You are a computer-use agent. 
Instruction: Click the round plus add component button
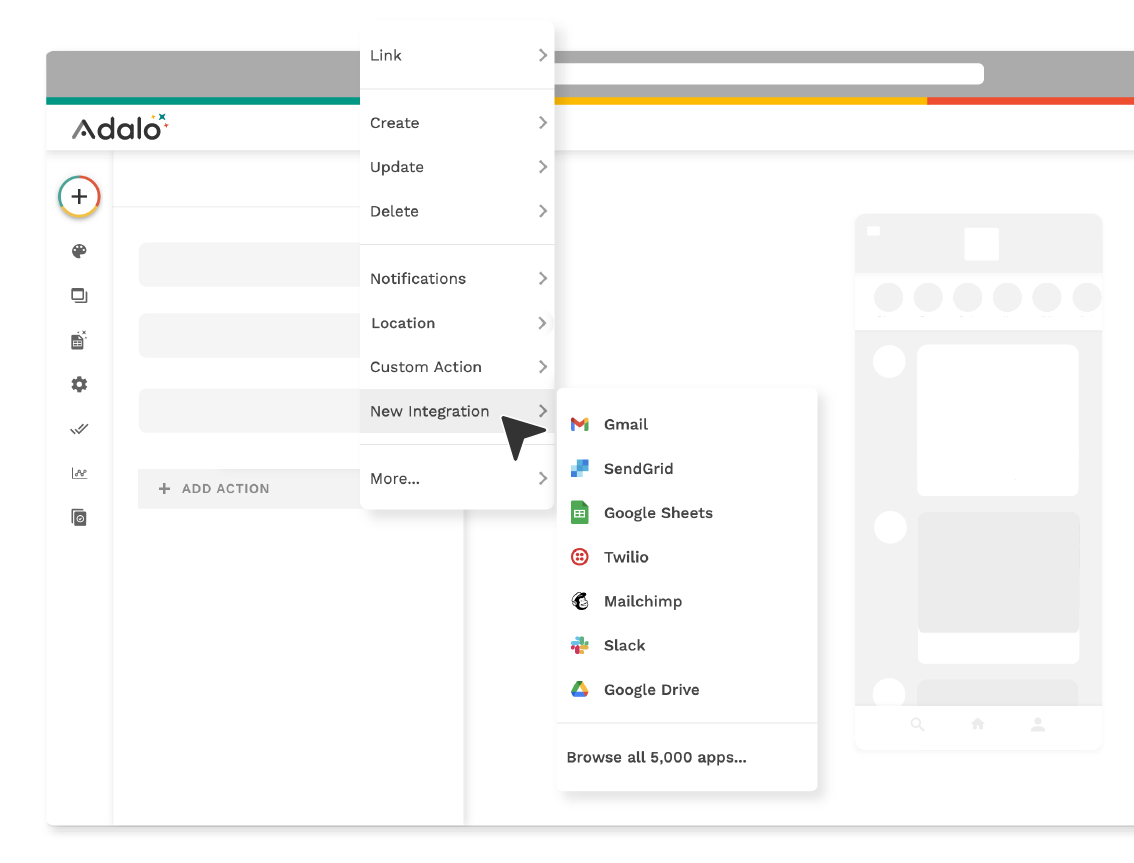pos(79,196)
